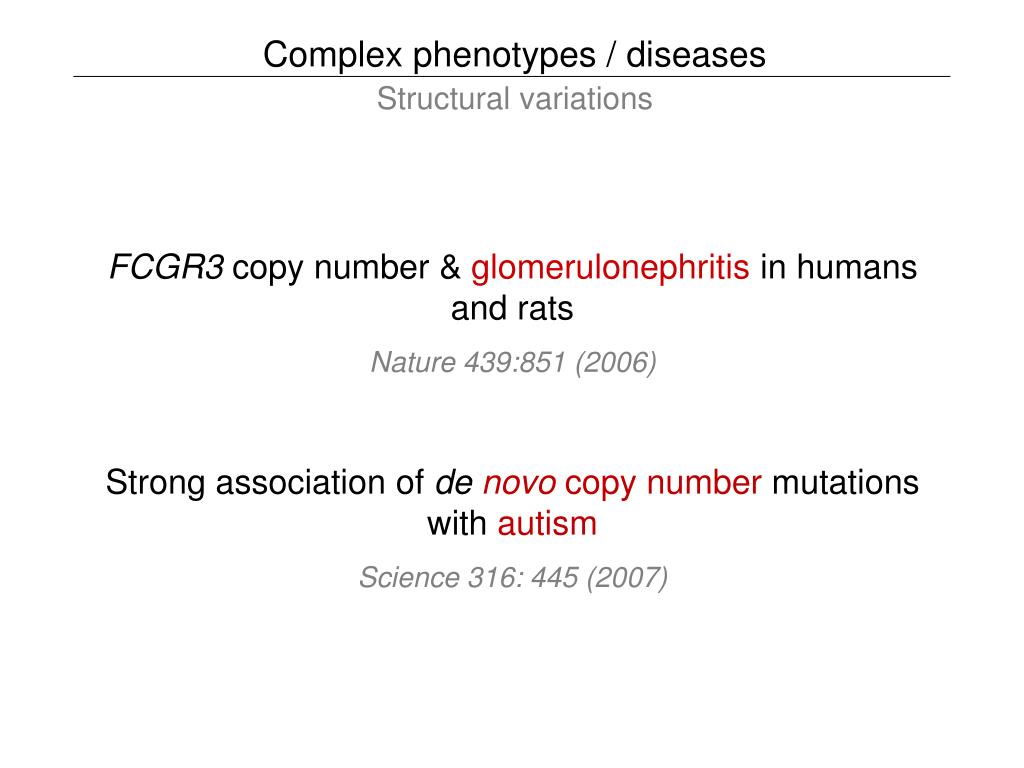Click the black 'copy number' text after FCGR3
This screenshot has height=768, width=1024.
(x=330, y=269)
